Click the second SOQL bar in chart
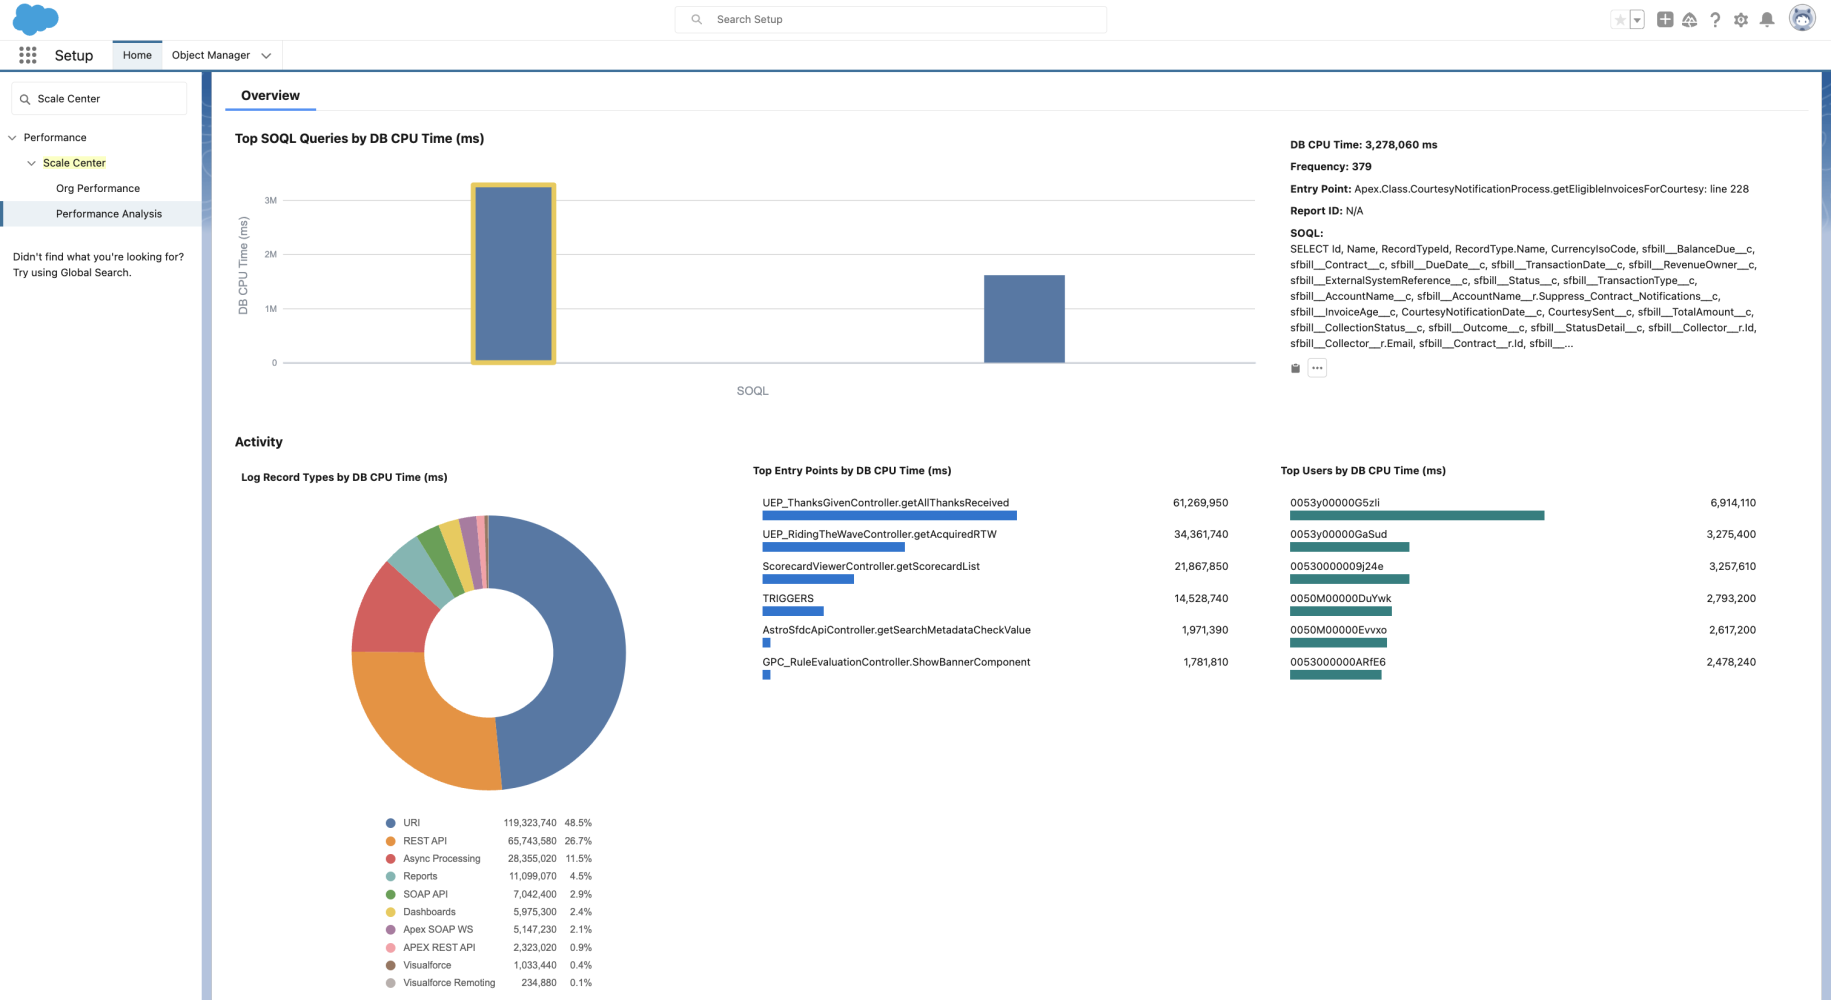1831x1000 pixels. click(1024, 318)
